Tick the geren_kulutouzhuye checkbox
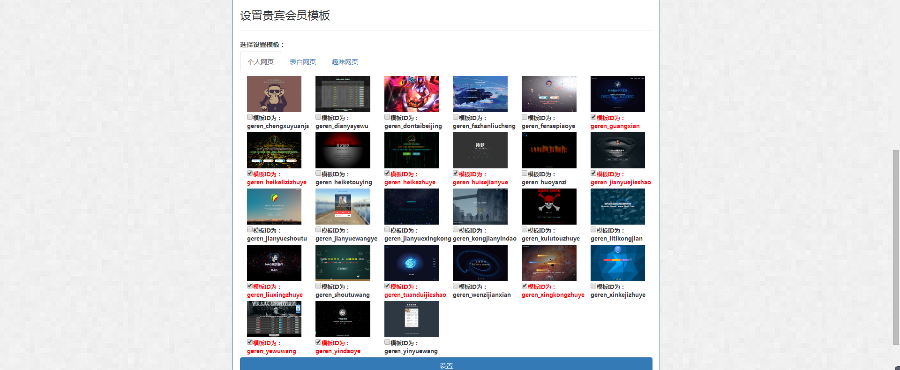This screenshot has width=900, height=370. pyautogui.click(x=525, y=229)
